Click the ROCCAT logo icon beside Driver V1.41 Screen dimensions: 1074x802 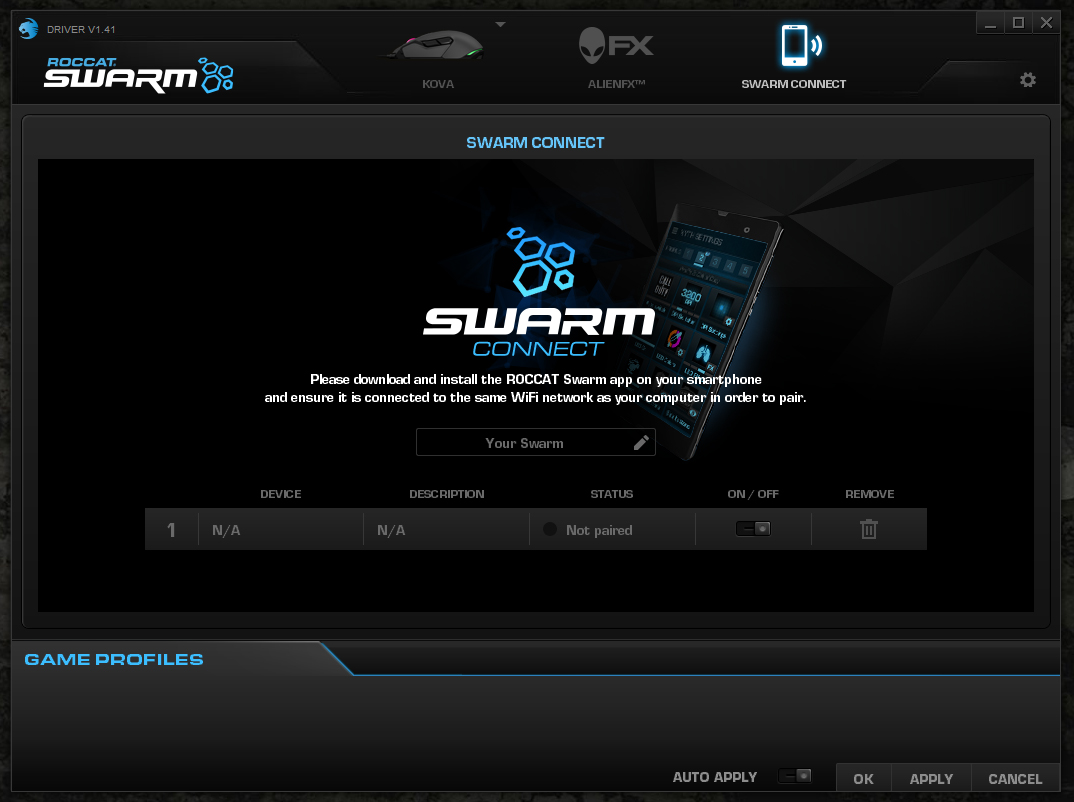click(29, 29)
